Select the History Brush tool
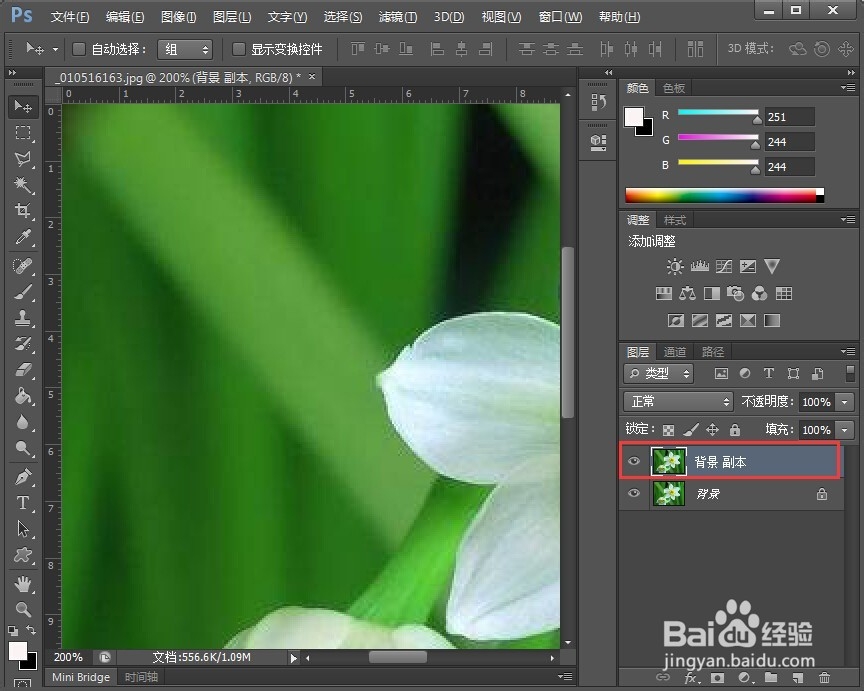 click(x=23, y=344)
